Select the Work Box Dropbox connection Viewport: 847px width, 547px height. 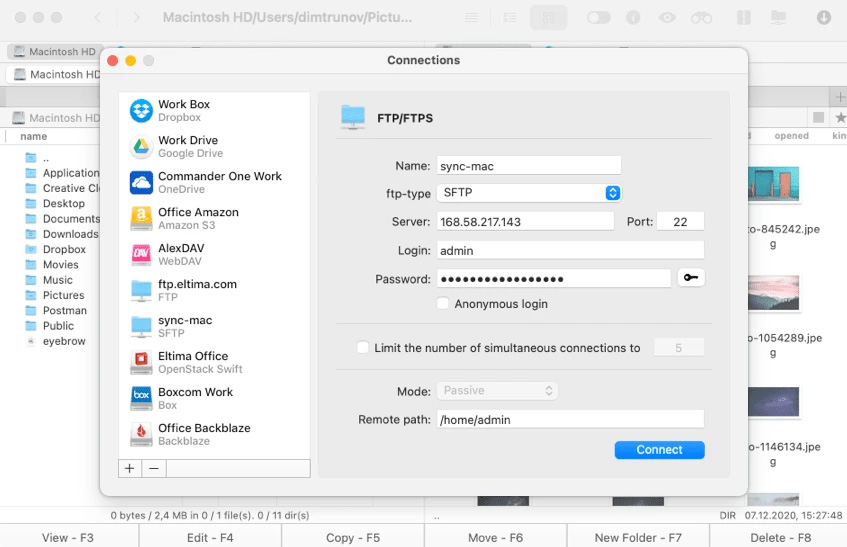coord(184,111)
